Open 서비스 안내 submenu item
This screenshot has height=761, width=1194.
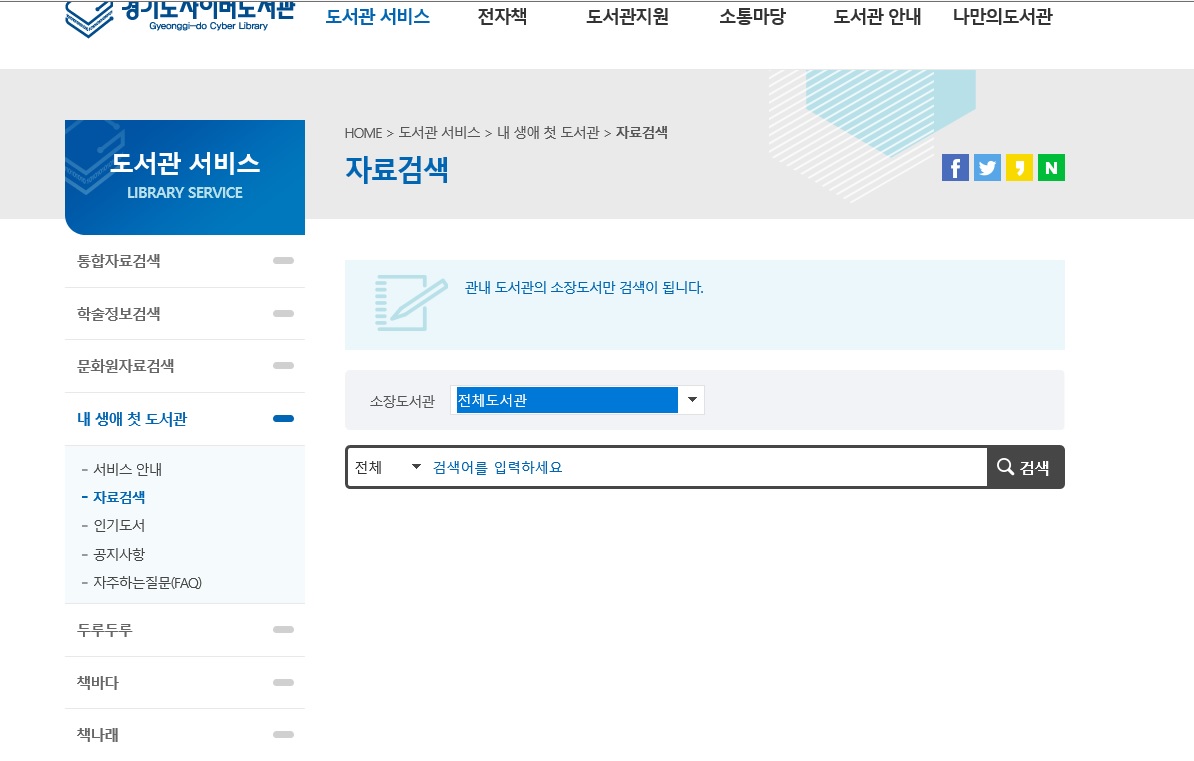click(x=127, y=469)
